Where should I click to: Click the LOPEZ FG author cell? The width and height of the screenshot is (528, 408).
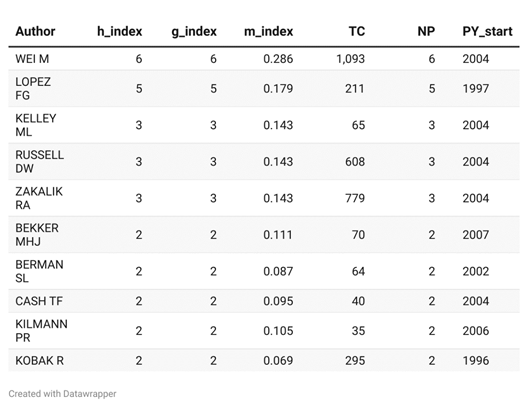(33, 89)
